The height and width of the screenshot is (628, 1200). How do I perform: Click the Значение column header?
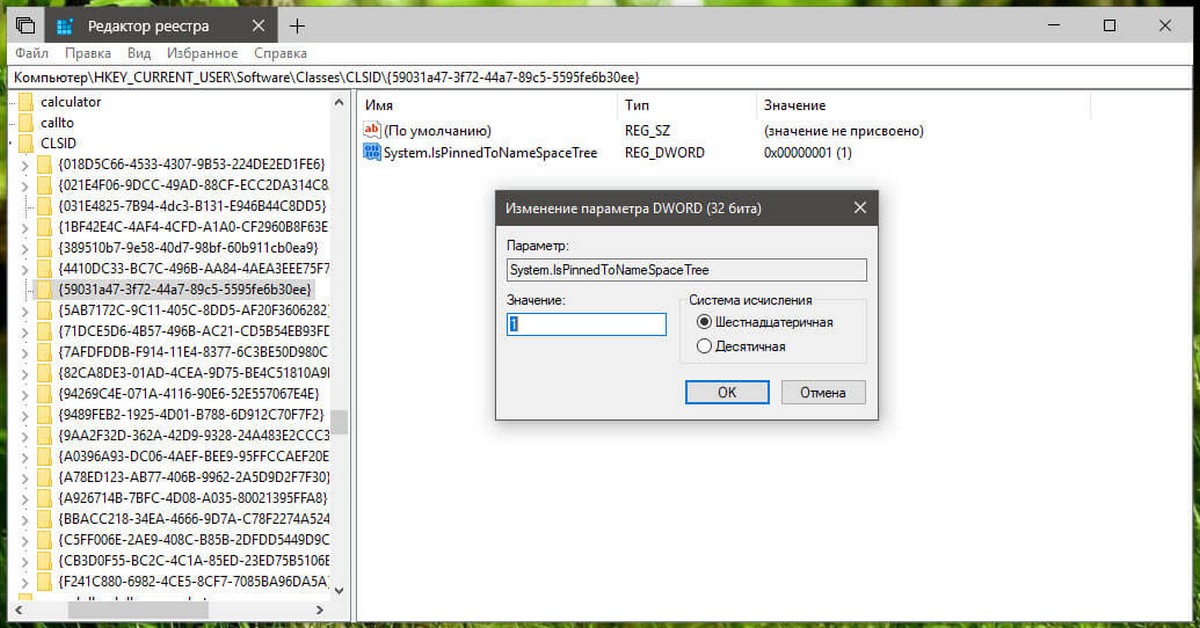click(795, 105)
